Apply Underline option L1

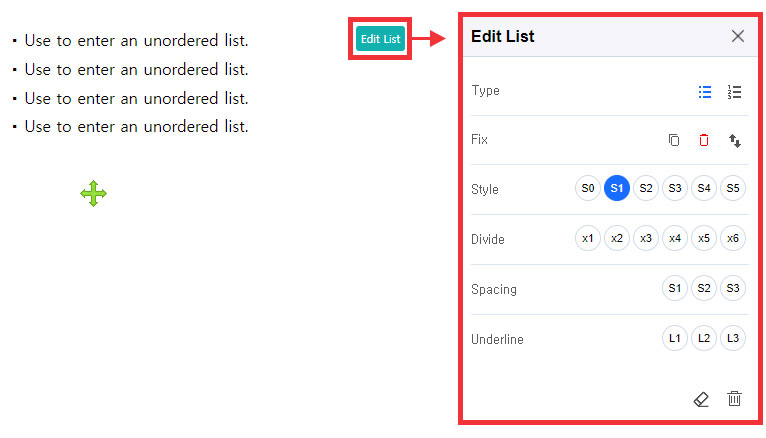675,338
